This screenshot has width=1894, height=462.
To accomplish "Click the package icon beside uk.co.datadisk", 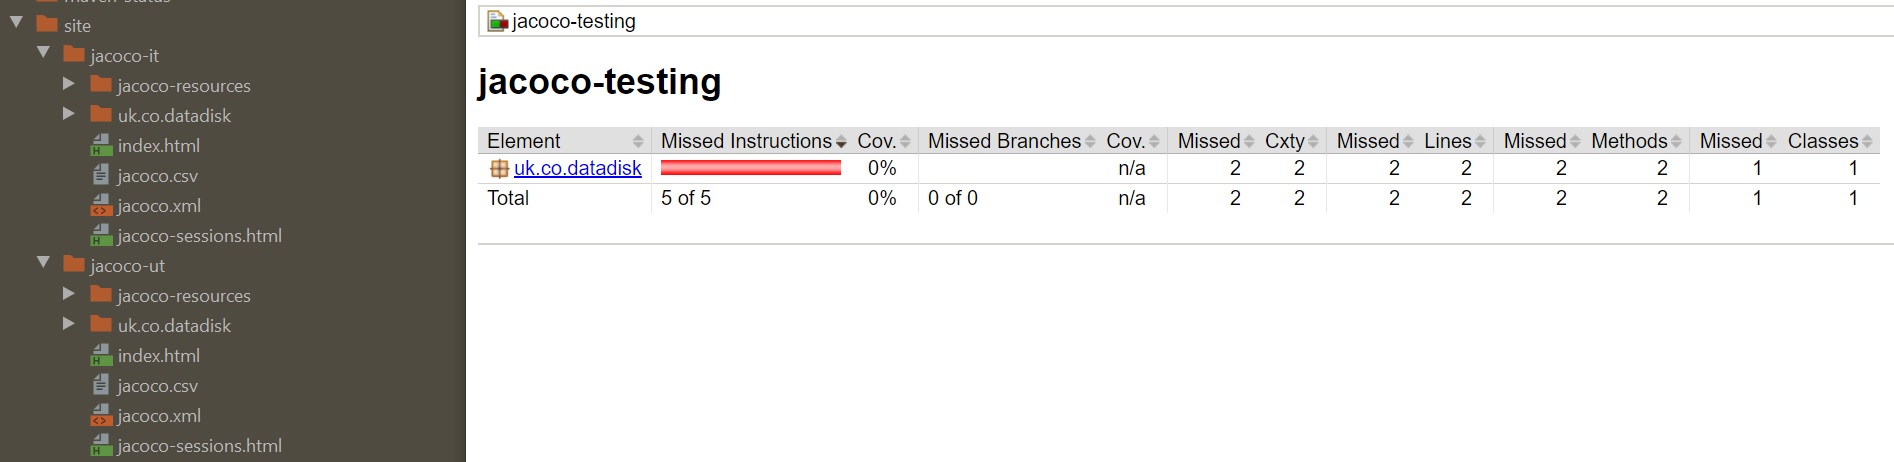I will [499, 169].
